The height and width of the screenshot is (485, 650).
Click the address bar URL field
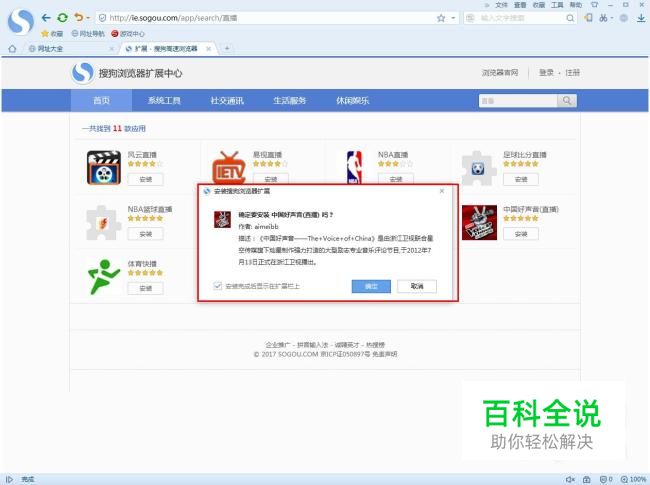point(265,18)
